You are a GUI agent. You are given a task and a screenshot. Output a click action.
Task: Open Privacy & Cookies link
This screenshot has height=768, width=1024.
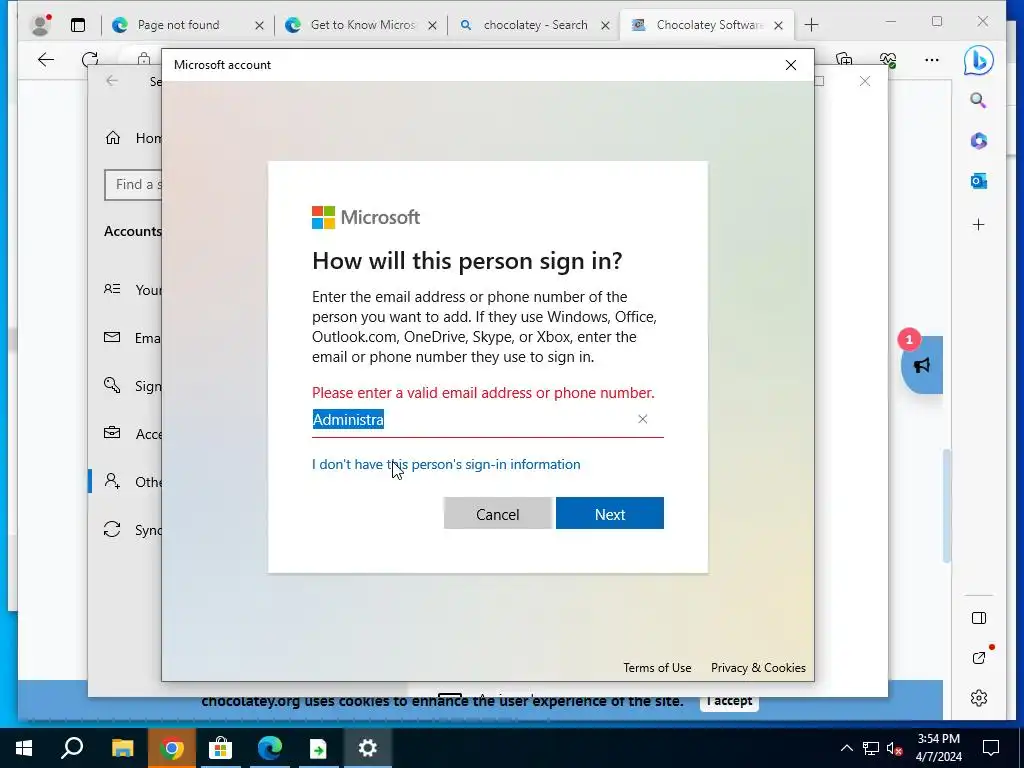758,667
